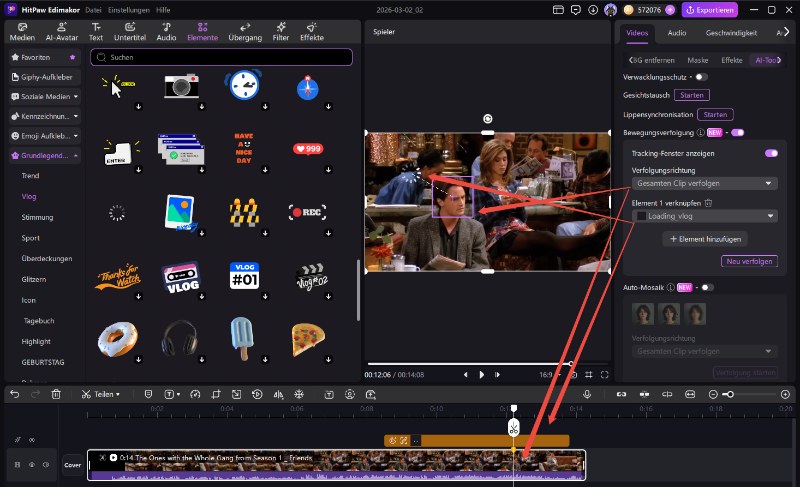Screen dimensions: 800x487
Task: Toggle Bewegungsverfolgung motion tracking switch
Action: [737, 133]
